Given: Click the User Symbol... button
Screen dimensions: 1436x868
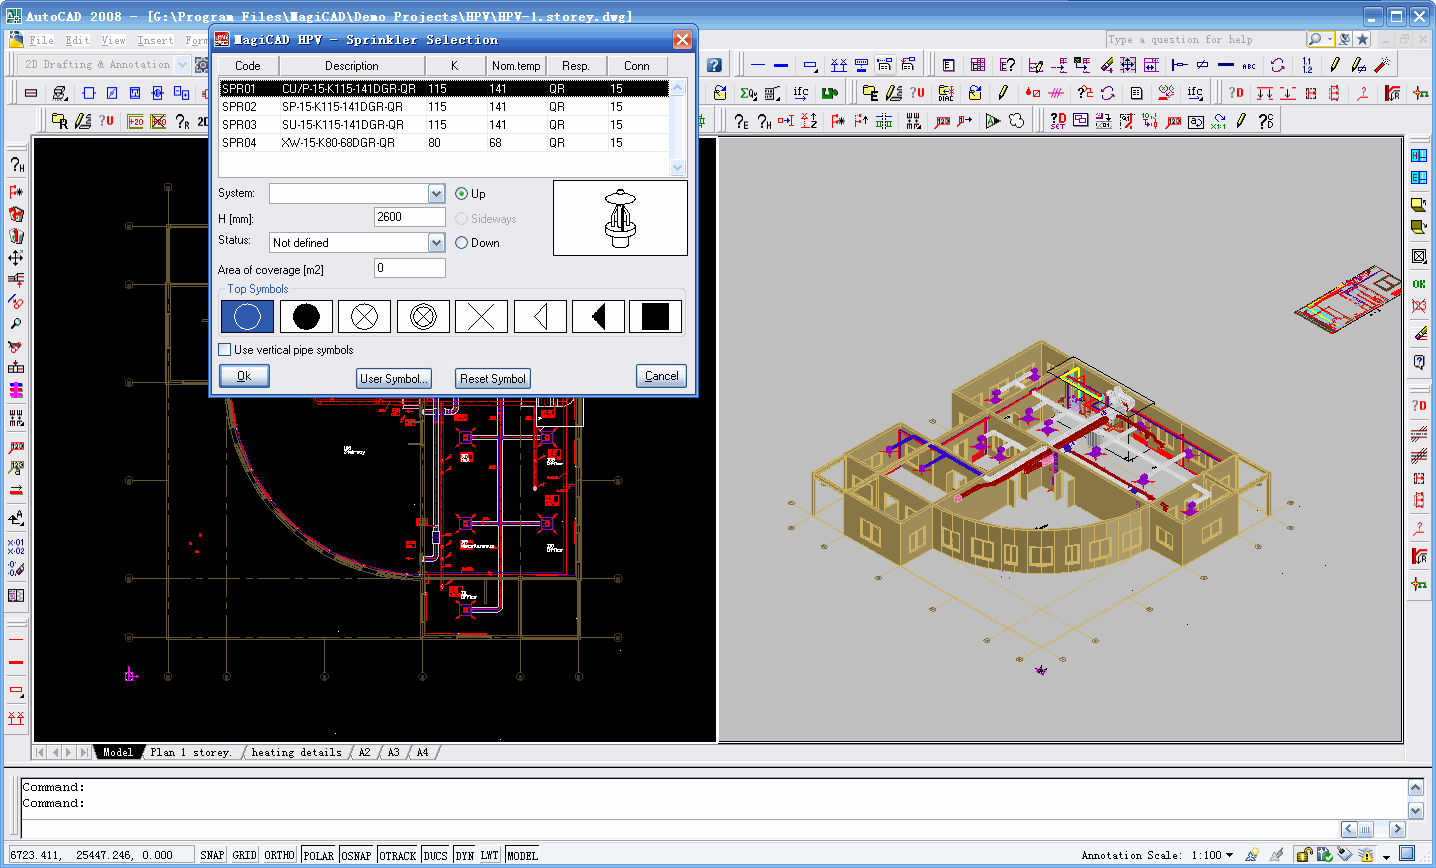Looking at the screenshot, I should [394, 379].
